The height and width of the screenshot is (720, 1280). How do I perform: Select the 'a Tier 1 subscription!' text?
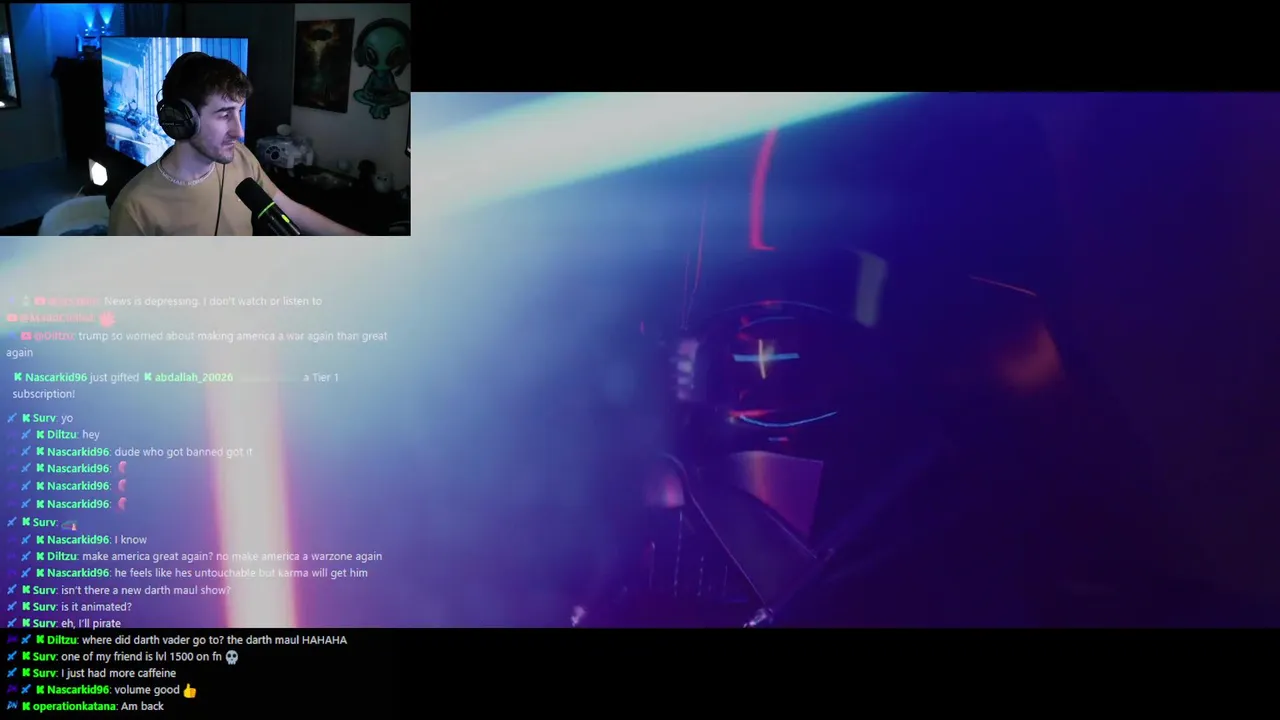(176, 385)
